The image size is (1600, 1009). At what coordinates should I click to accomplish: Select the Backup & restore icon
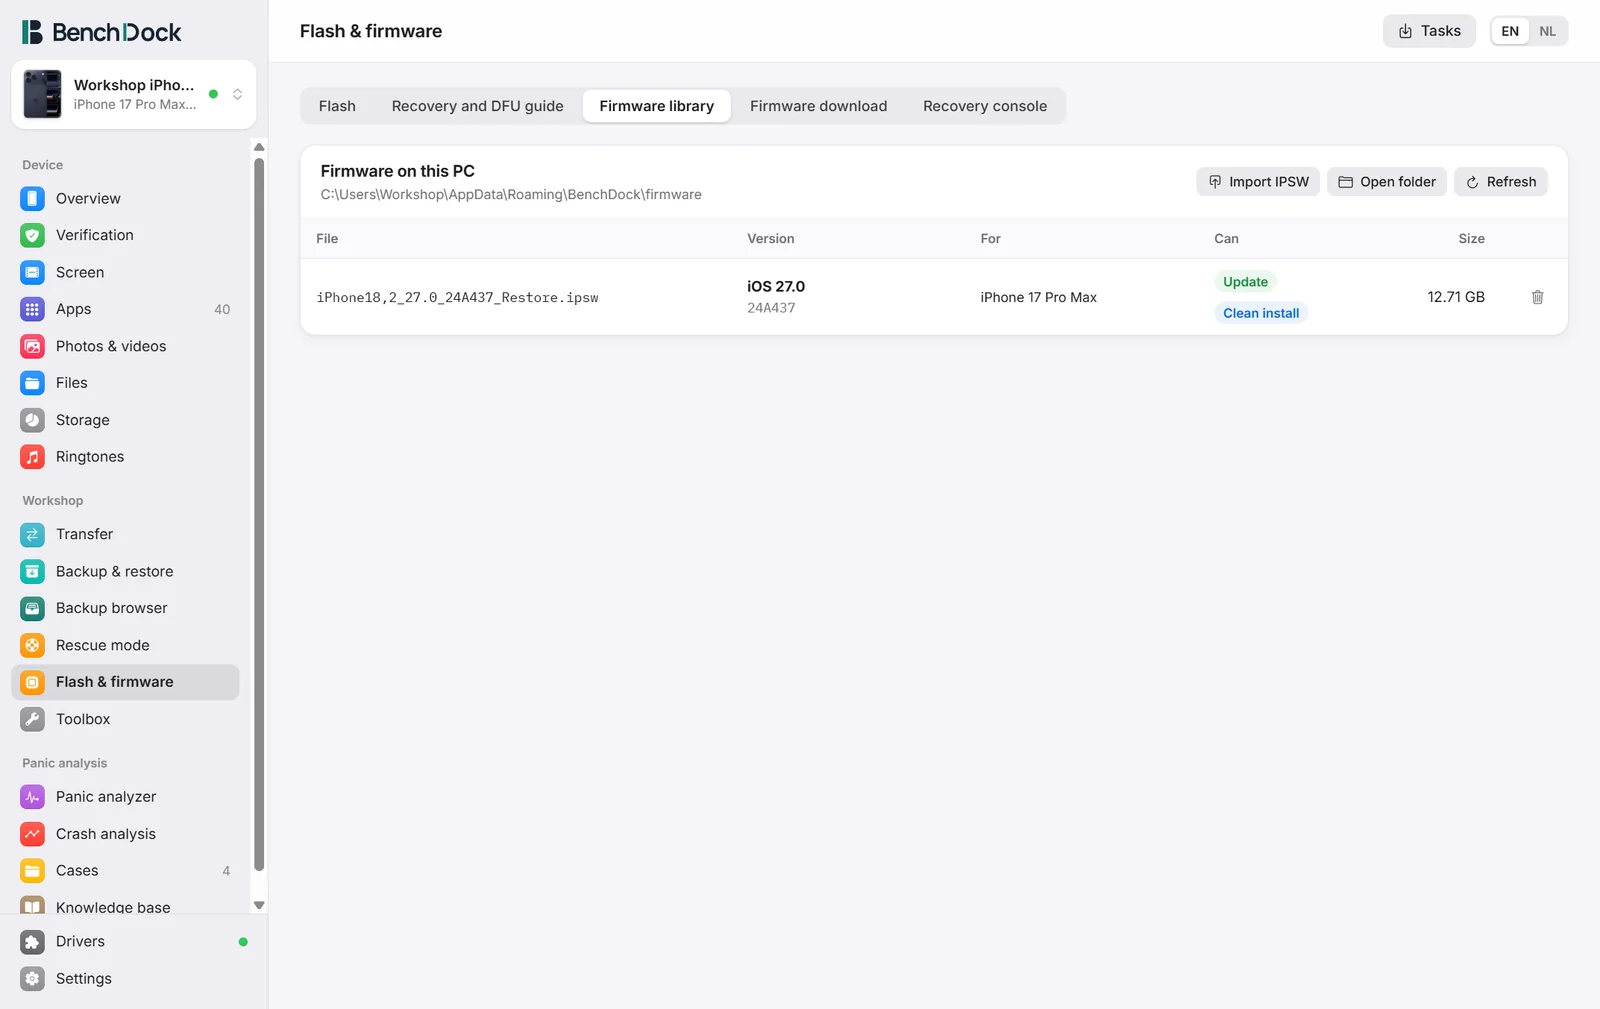tap(32, 571)
